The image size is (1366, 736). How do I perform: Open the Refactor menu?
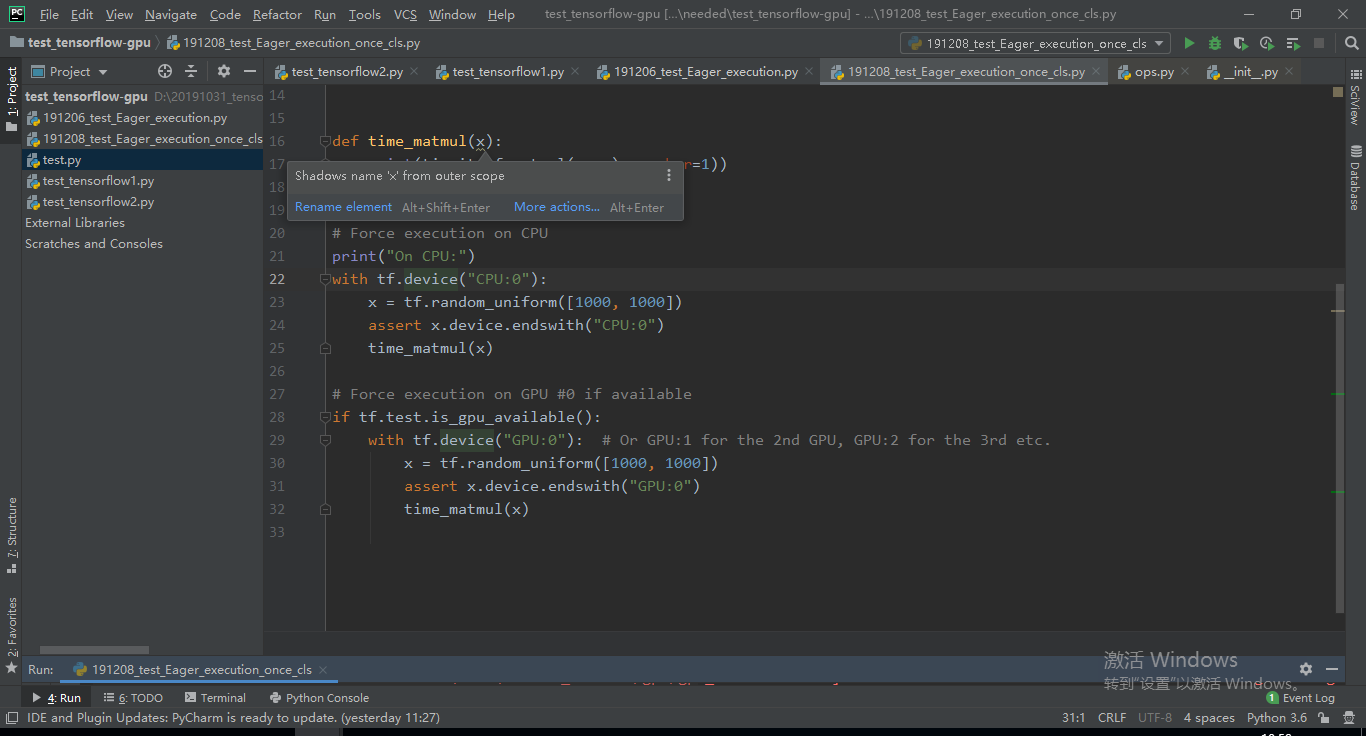click(277, 15)
